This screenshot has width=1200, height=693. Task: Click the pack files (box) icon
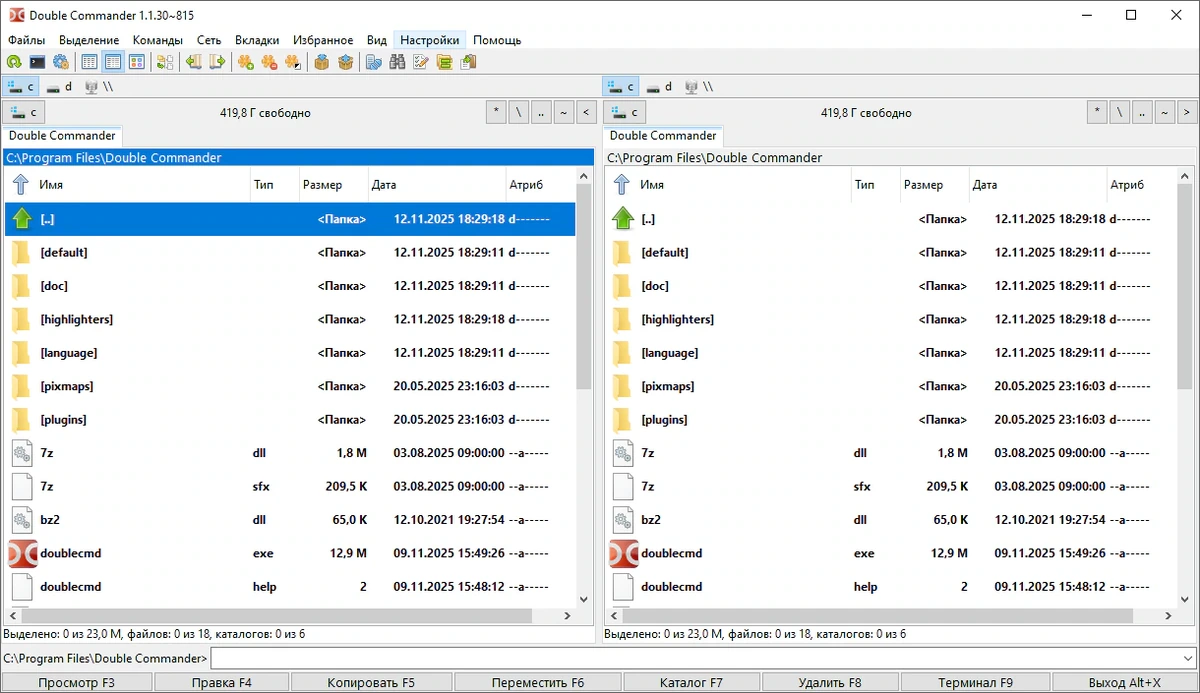click(x=322, y=62)
